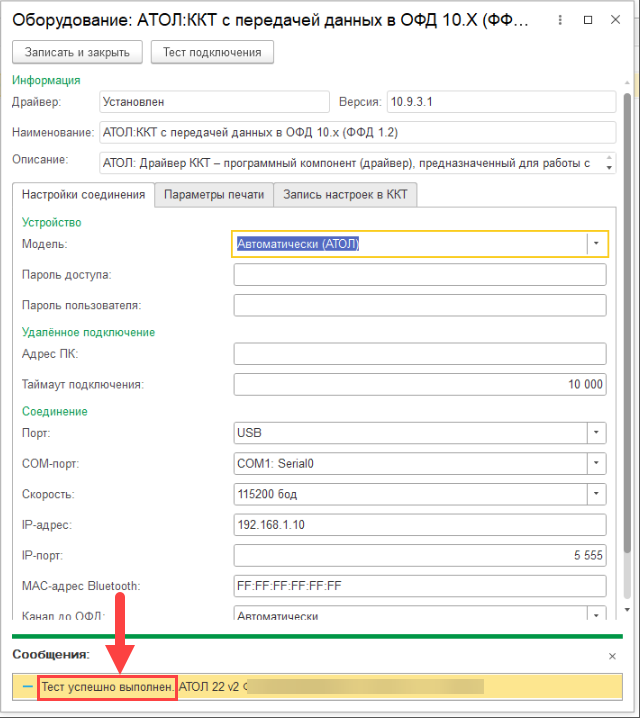This screenshot has height=718, width=640.
Task: Expand the Порт dropdown showing USB
Action: coord(596,433)
